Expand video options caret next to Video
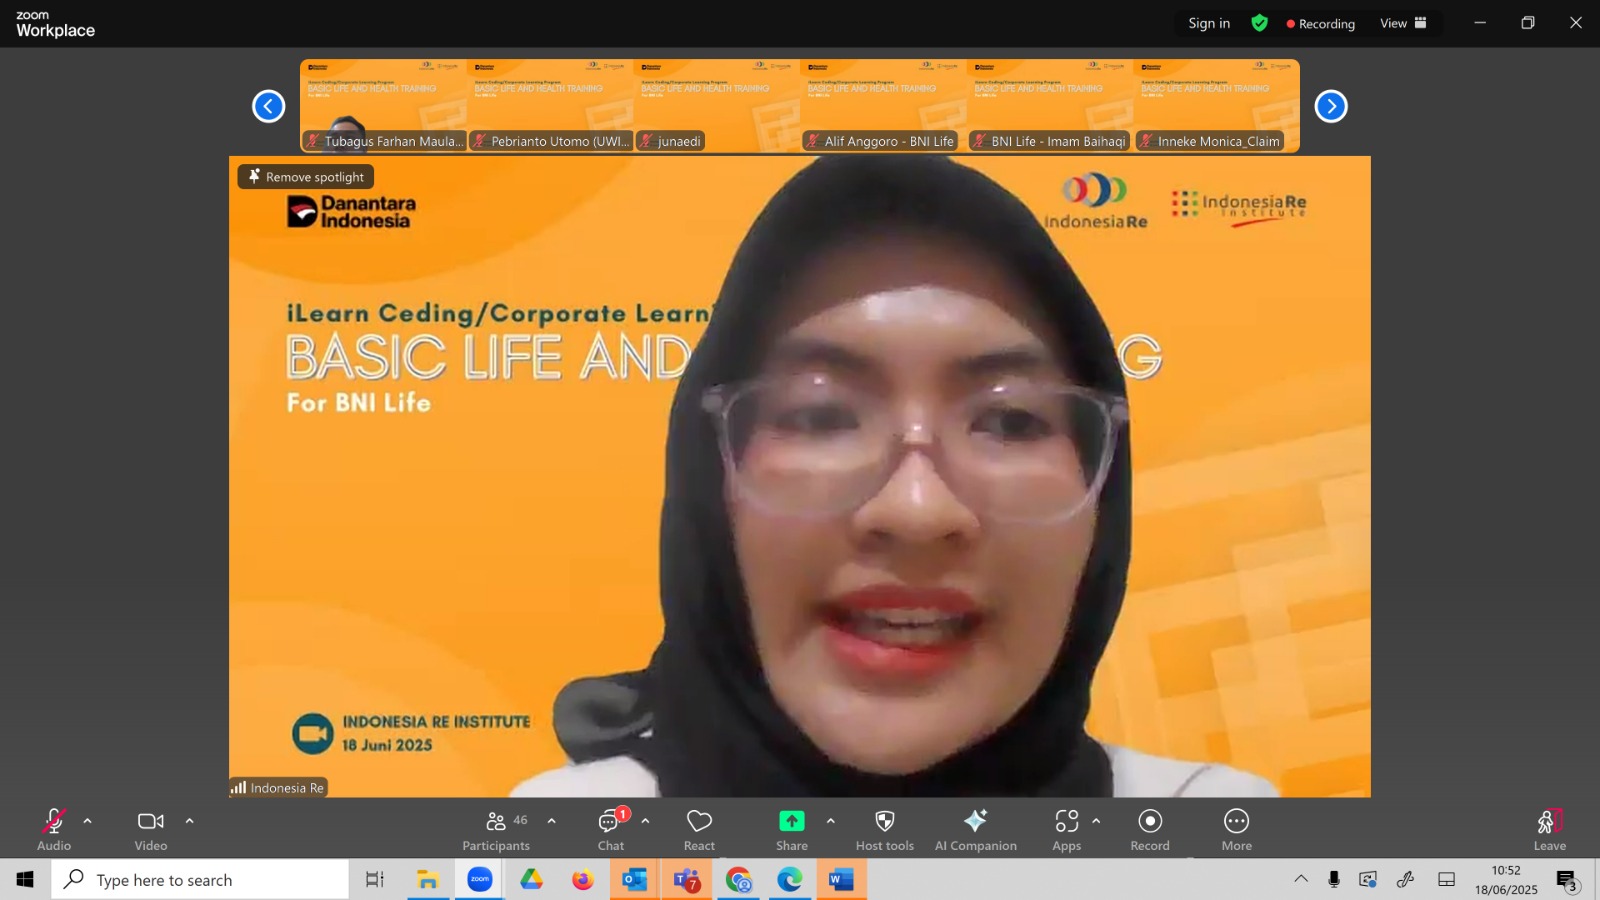This screenshot has width=1600, height=900. (x=190, y=821)
